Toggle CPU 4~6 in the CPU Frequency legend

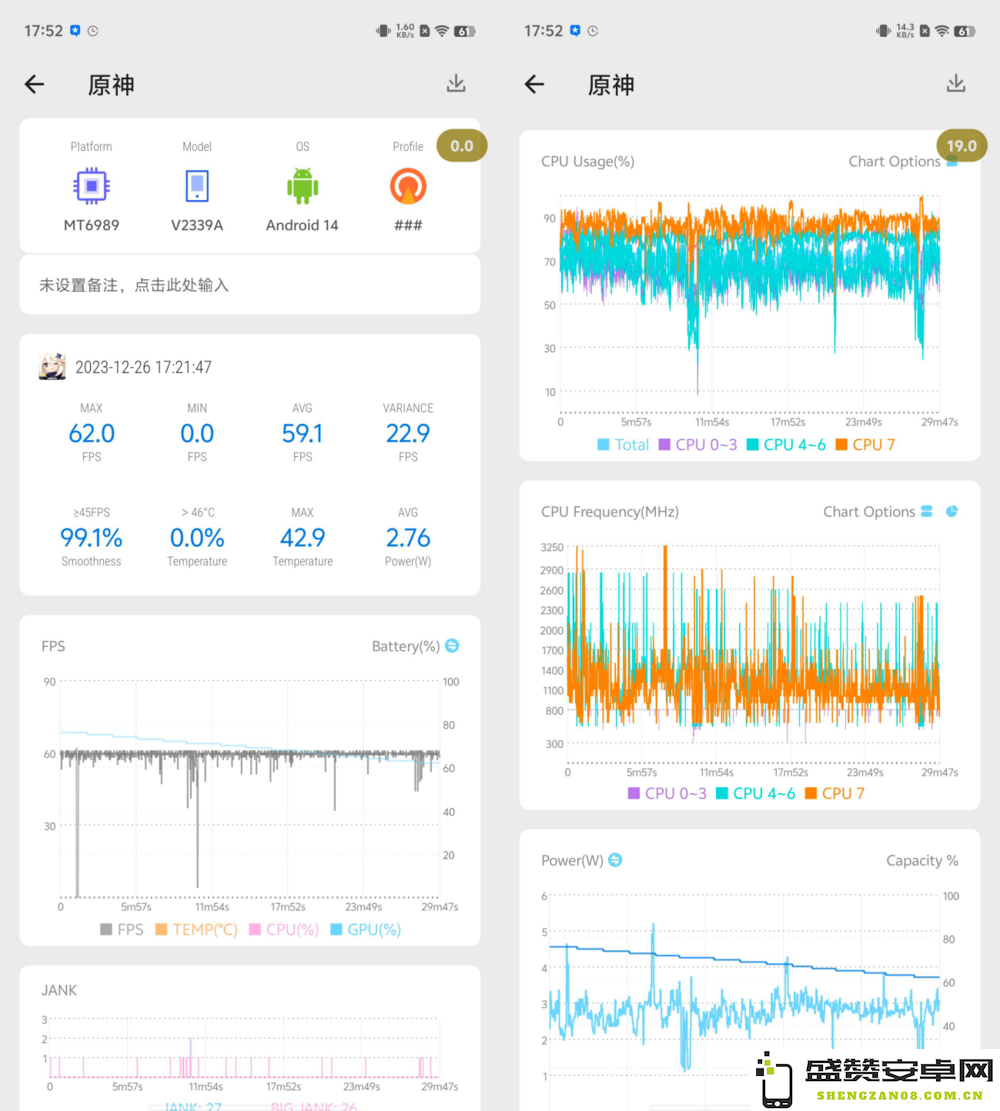(755, 794)
